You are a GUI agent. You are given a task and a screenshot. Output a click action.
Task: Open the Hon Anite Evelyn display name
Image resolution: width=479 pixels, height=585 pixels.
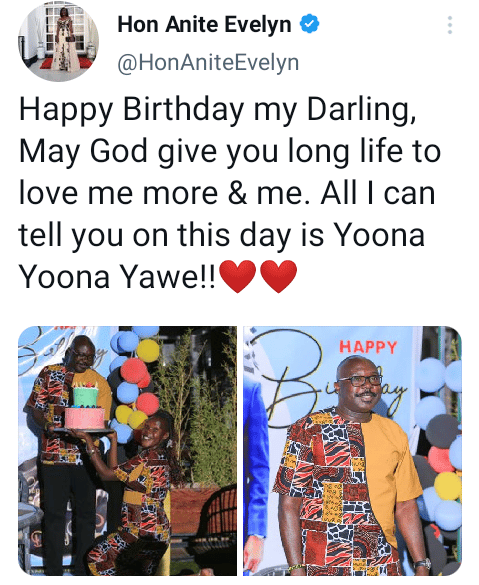(x=204, y=25)
